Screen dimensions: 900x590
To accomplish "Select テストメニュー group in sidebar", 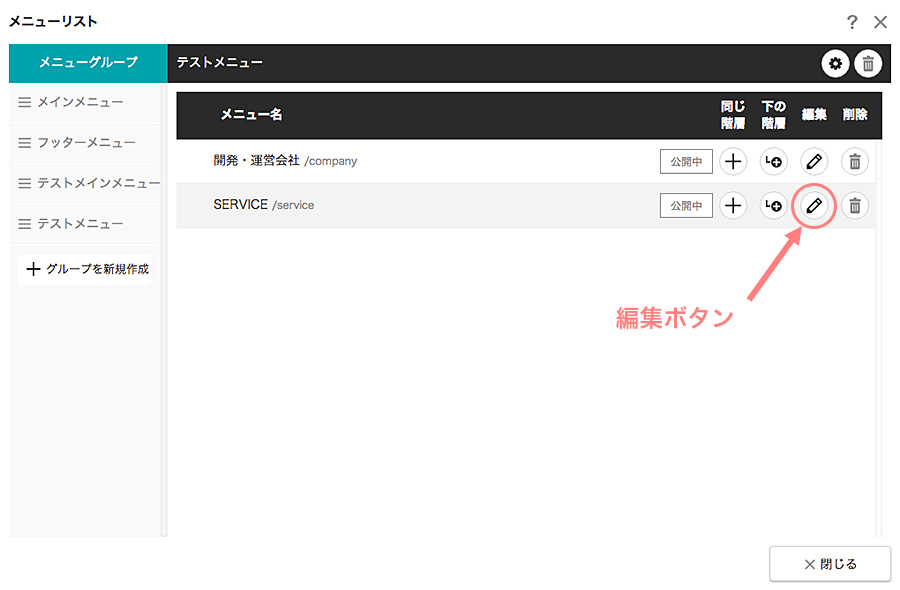I will [85, 224].
